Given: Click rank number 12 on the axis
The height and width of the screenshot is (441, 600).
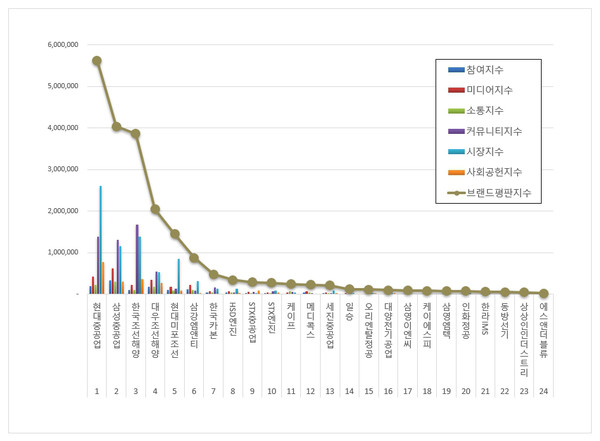Looking at the screenshot, I should click(311, 392).
